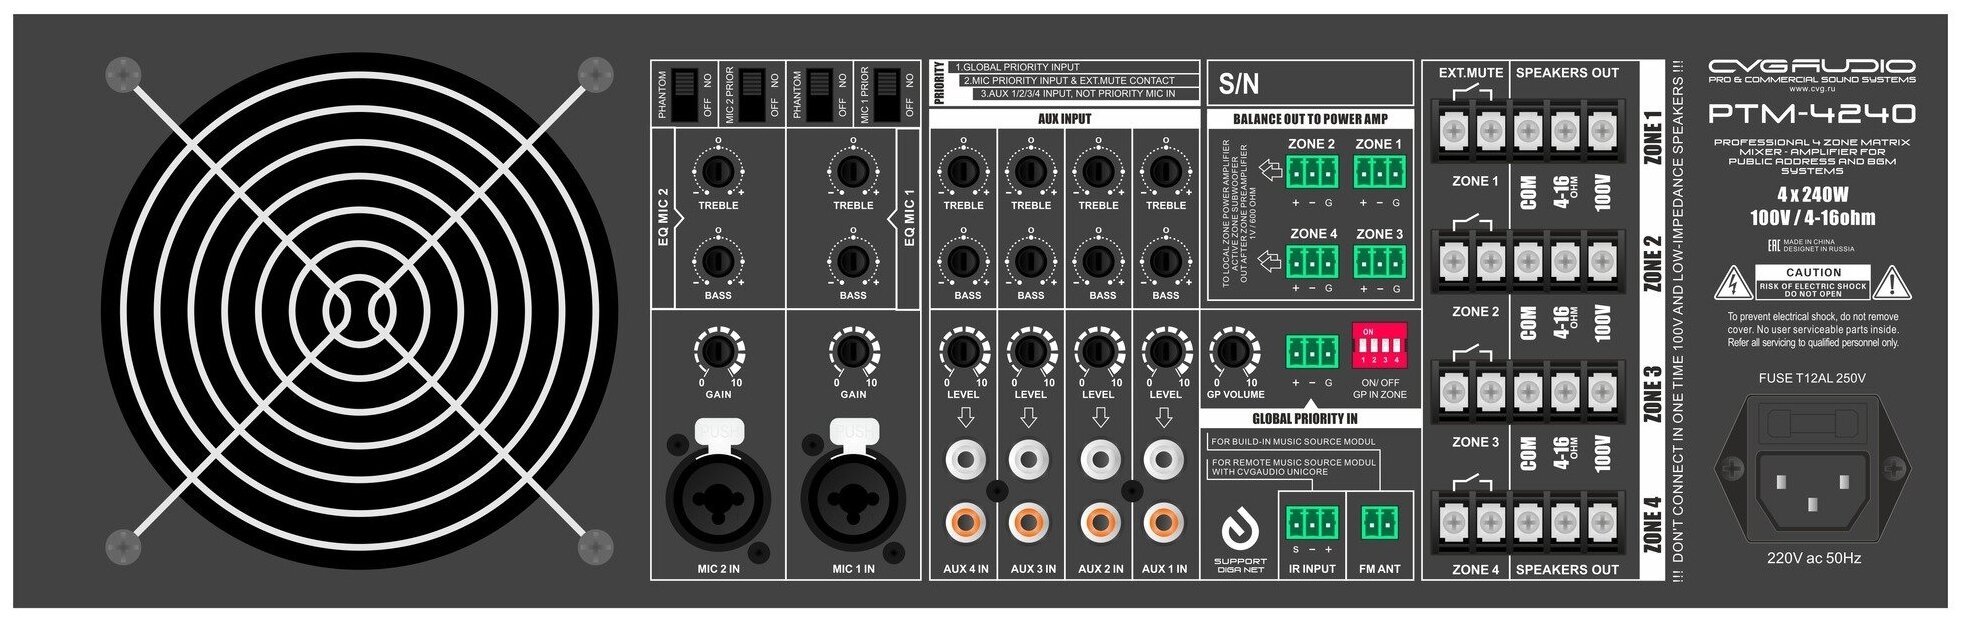Click the S/N serial number field
The width and height of the screenshot is (1964, 620).
[1310, 83]
